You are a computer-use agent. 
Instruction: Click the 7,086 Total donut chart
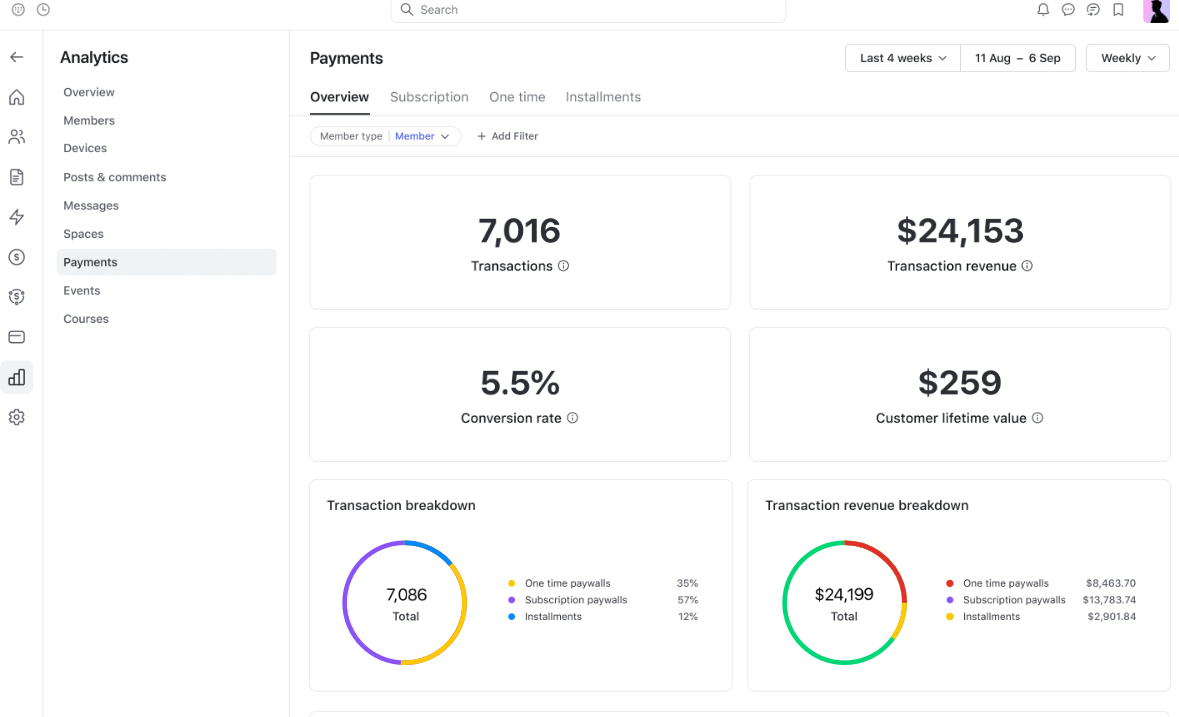[405, 603]
